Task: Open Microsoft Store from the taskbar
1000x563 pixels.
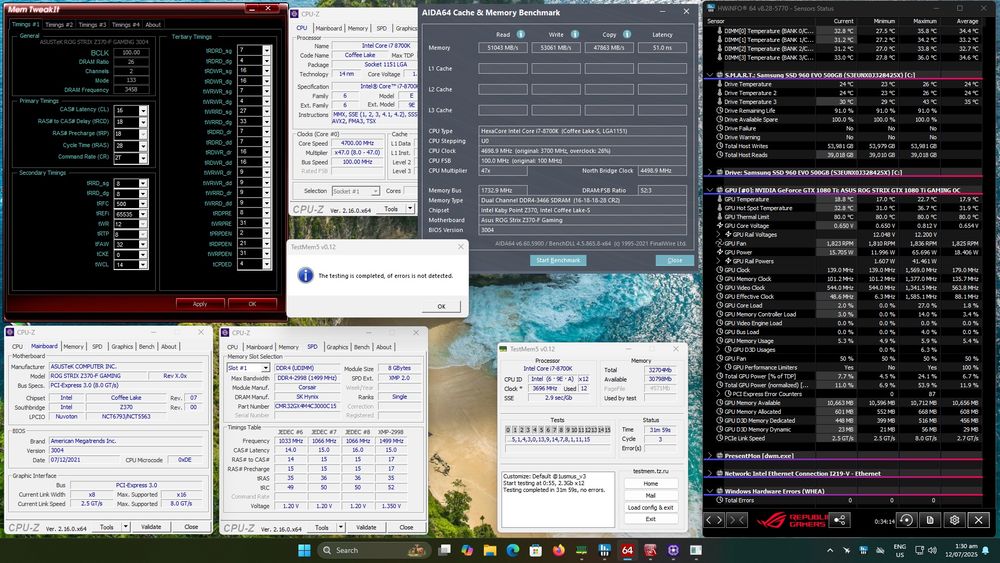Action: pos(536,550)
